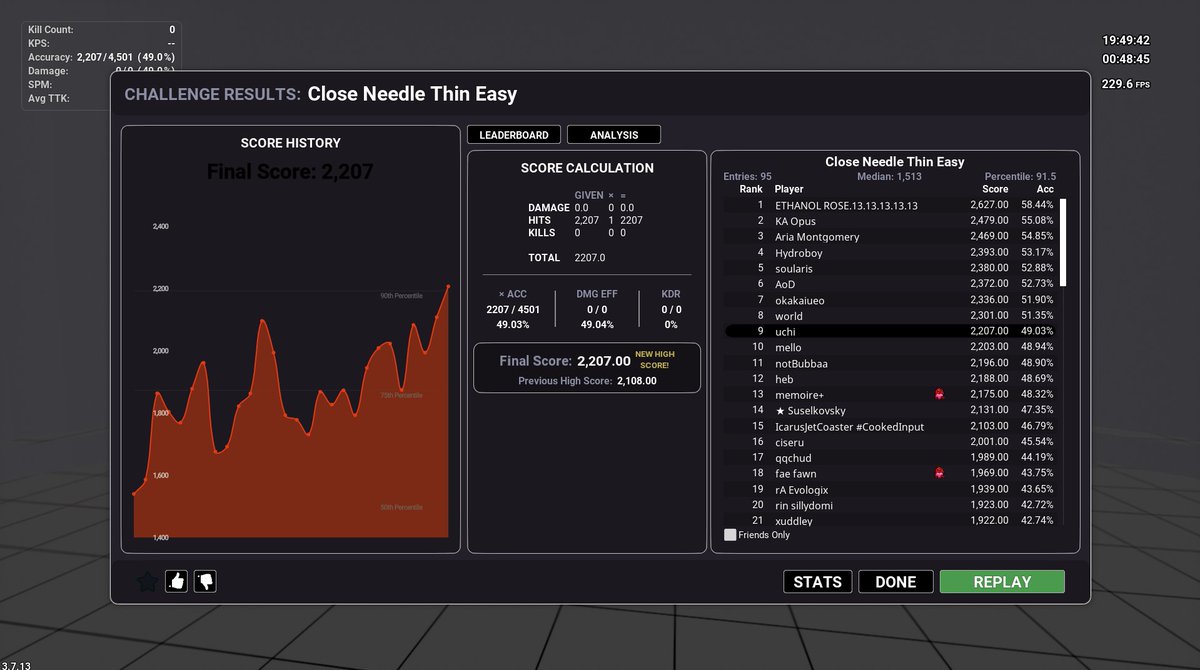
Task: Click the Entries: 95 label
Action: tap(747, 176)
